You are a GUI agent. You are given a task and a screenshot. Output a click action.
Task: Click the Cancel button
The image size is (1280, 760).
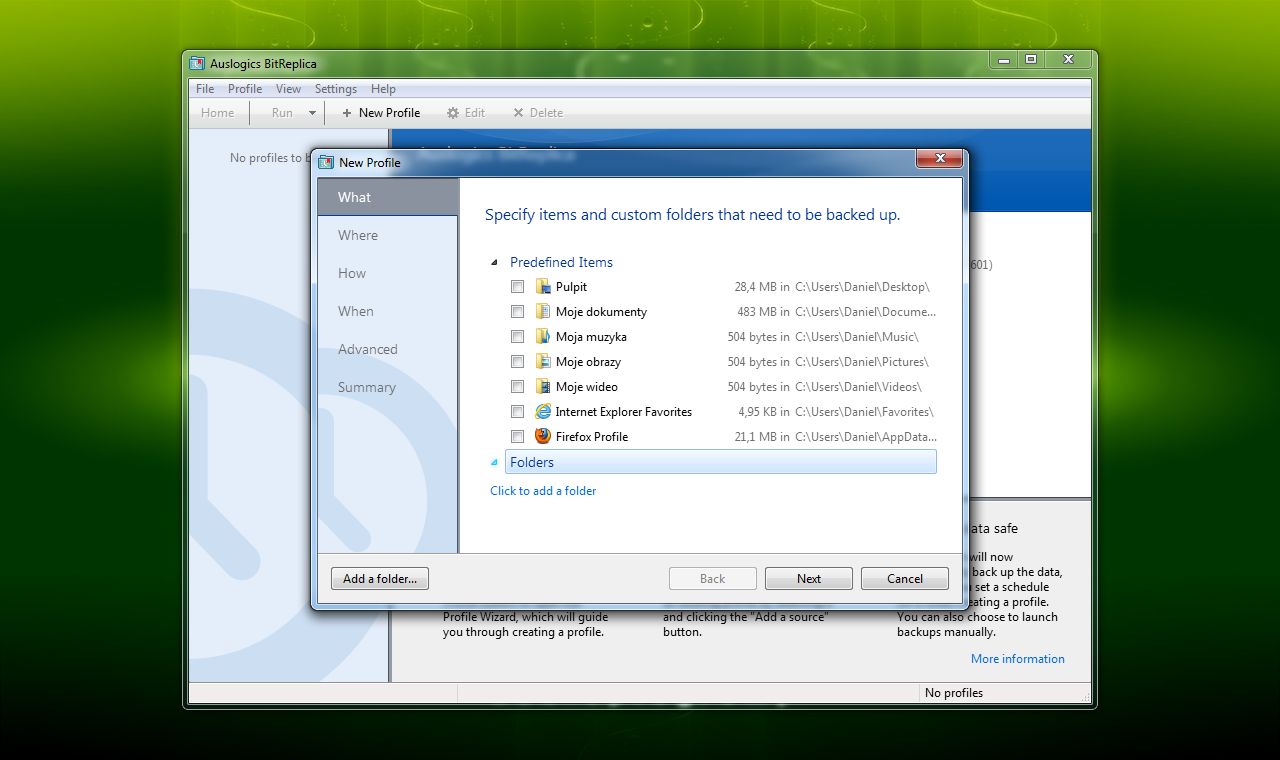905,578
